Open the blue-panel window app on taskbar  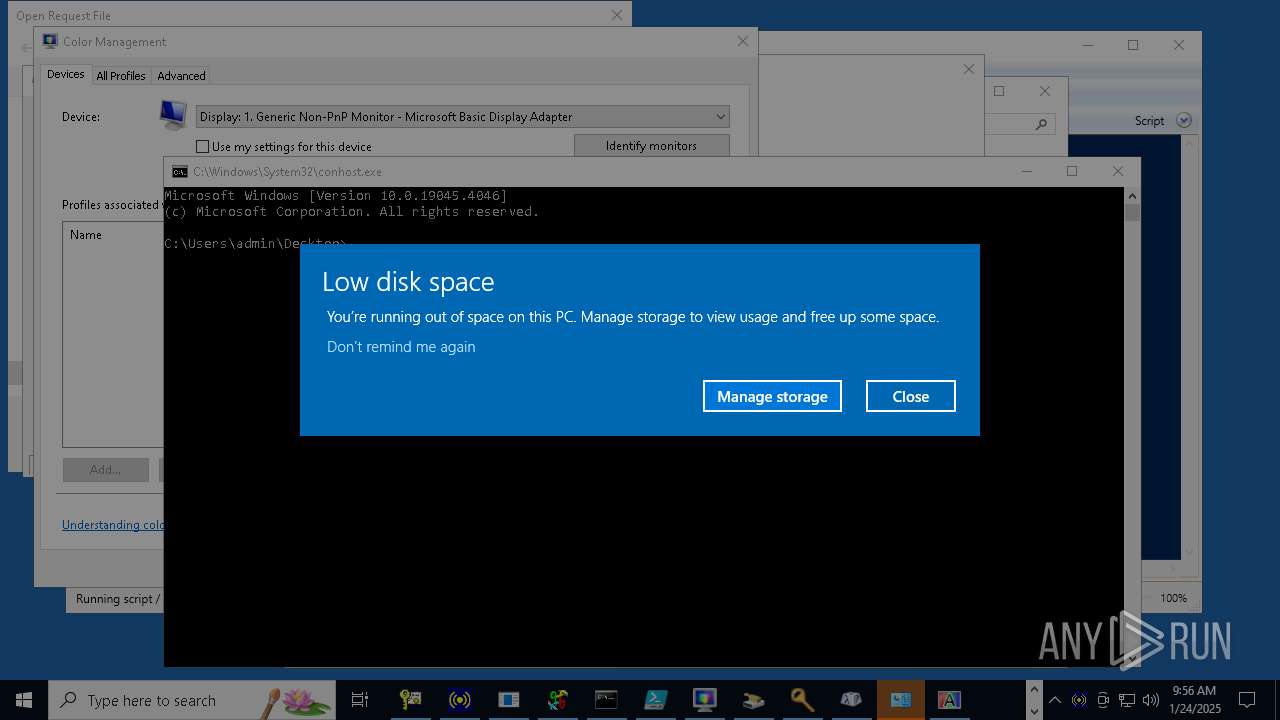[508, 700]
